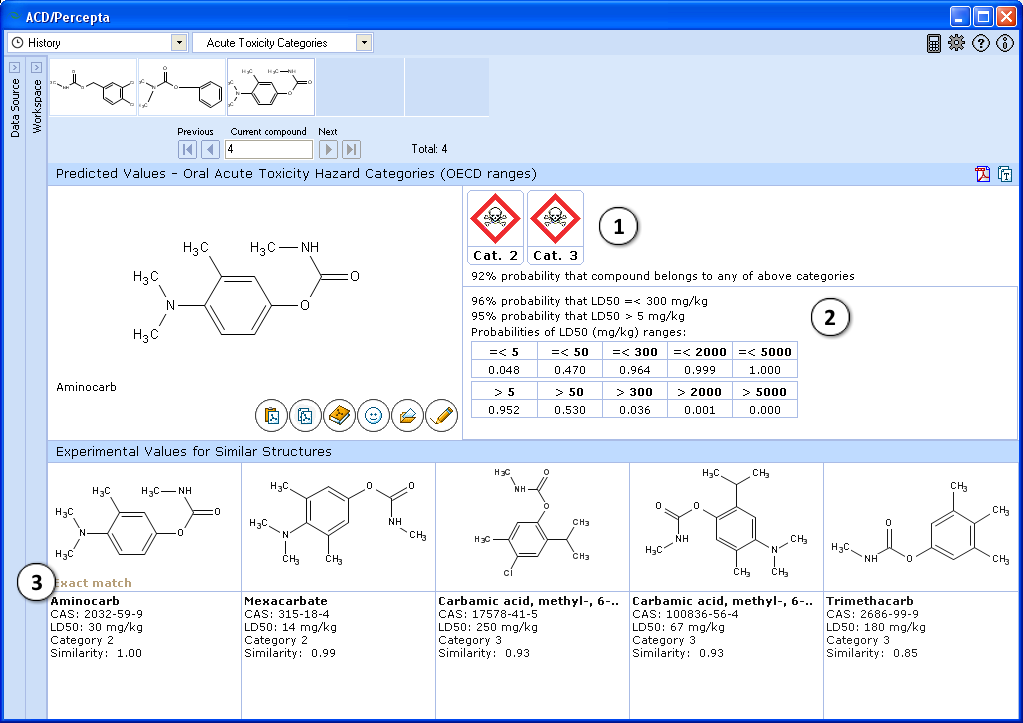Click 'Similarity: 0.85' text
The image size is (1023, 723).
pos(872,653)
